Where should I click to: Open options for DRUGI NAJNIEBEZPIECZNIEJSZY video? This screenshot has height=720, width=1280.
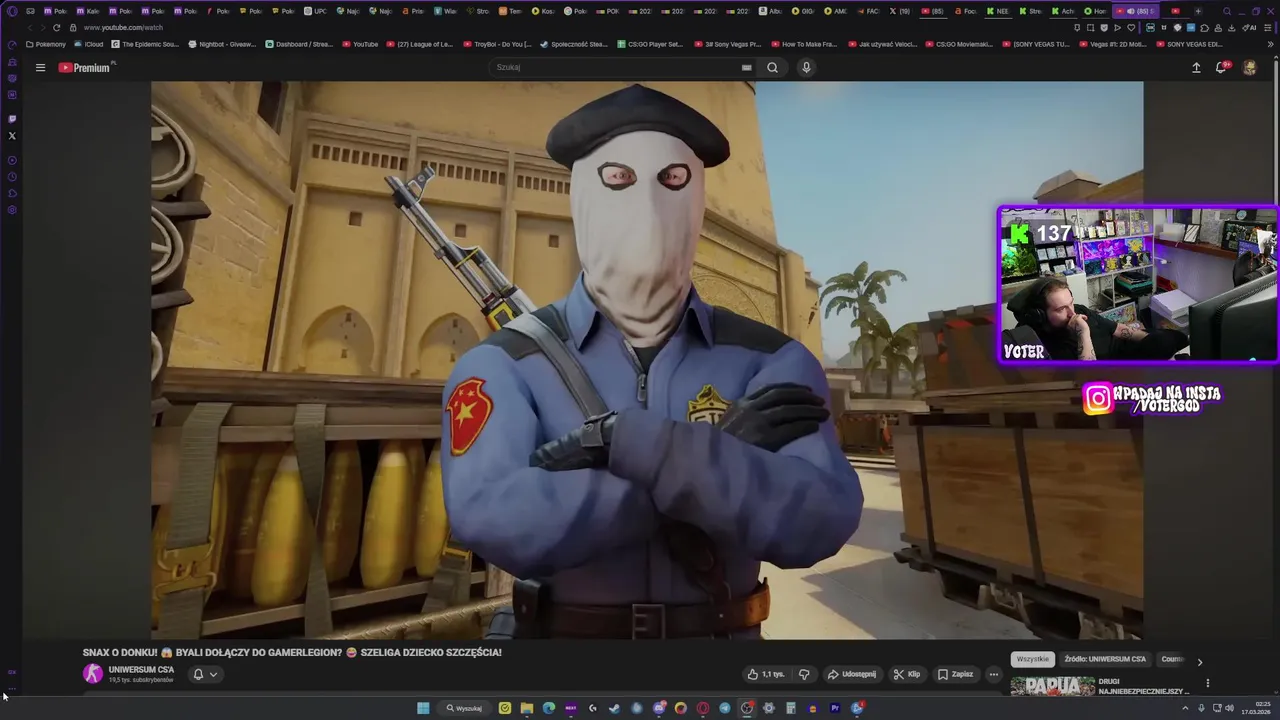[x=1207, y=683]
